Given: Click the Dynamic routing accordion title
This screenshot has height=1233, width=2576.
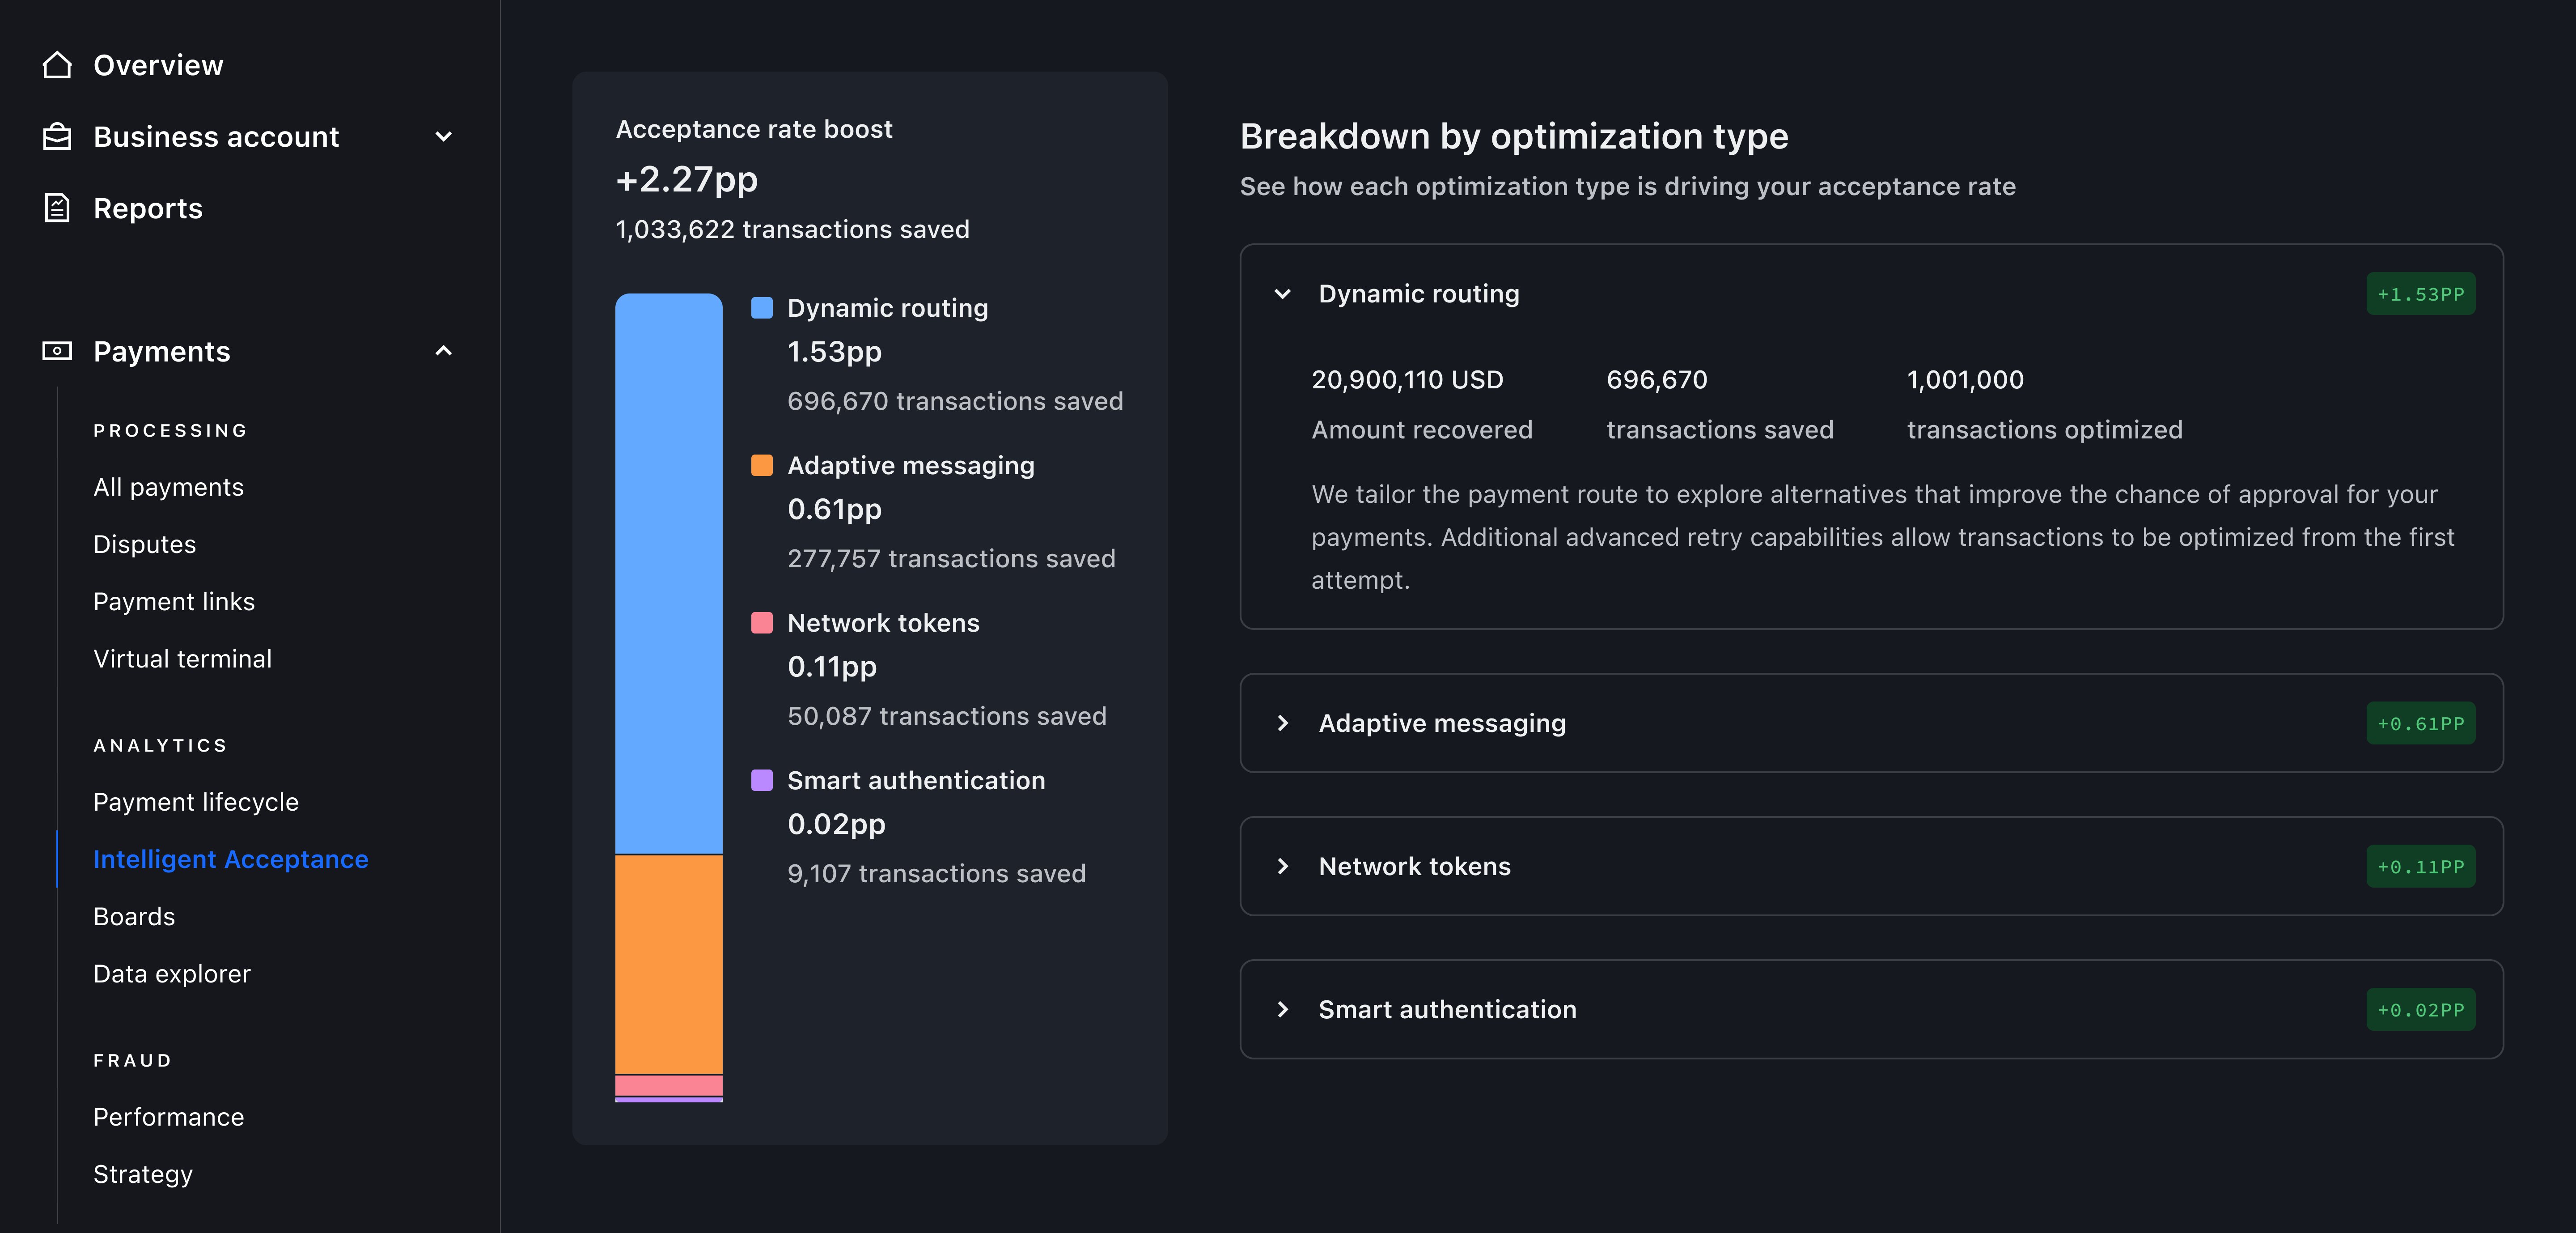Looking at the screenshot, I should pyautogui.click(x=1419, y=294).
